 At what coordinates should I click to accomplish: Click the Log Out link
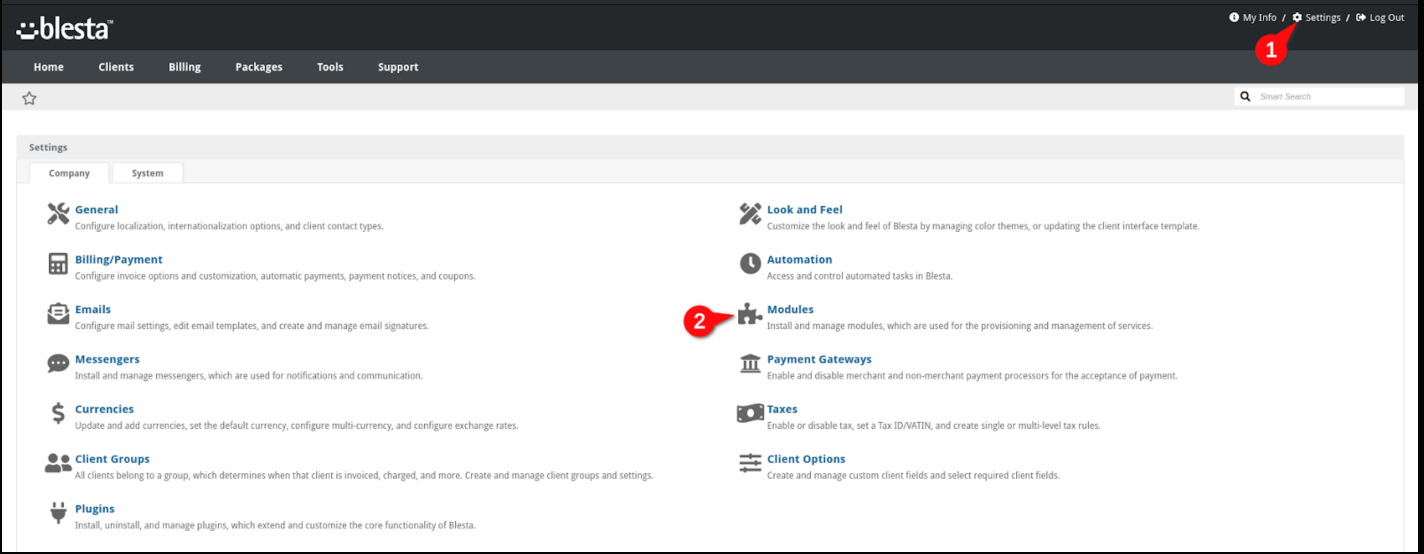tap(1380, 18)
